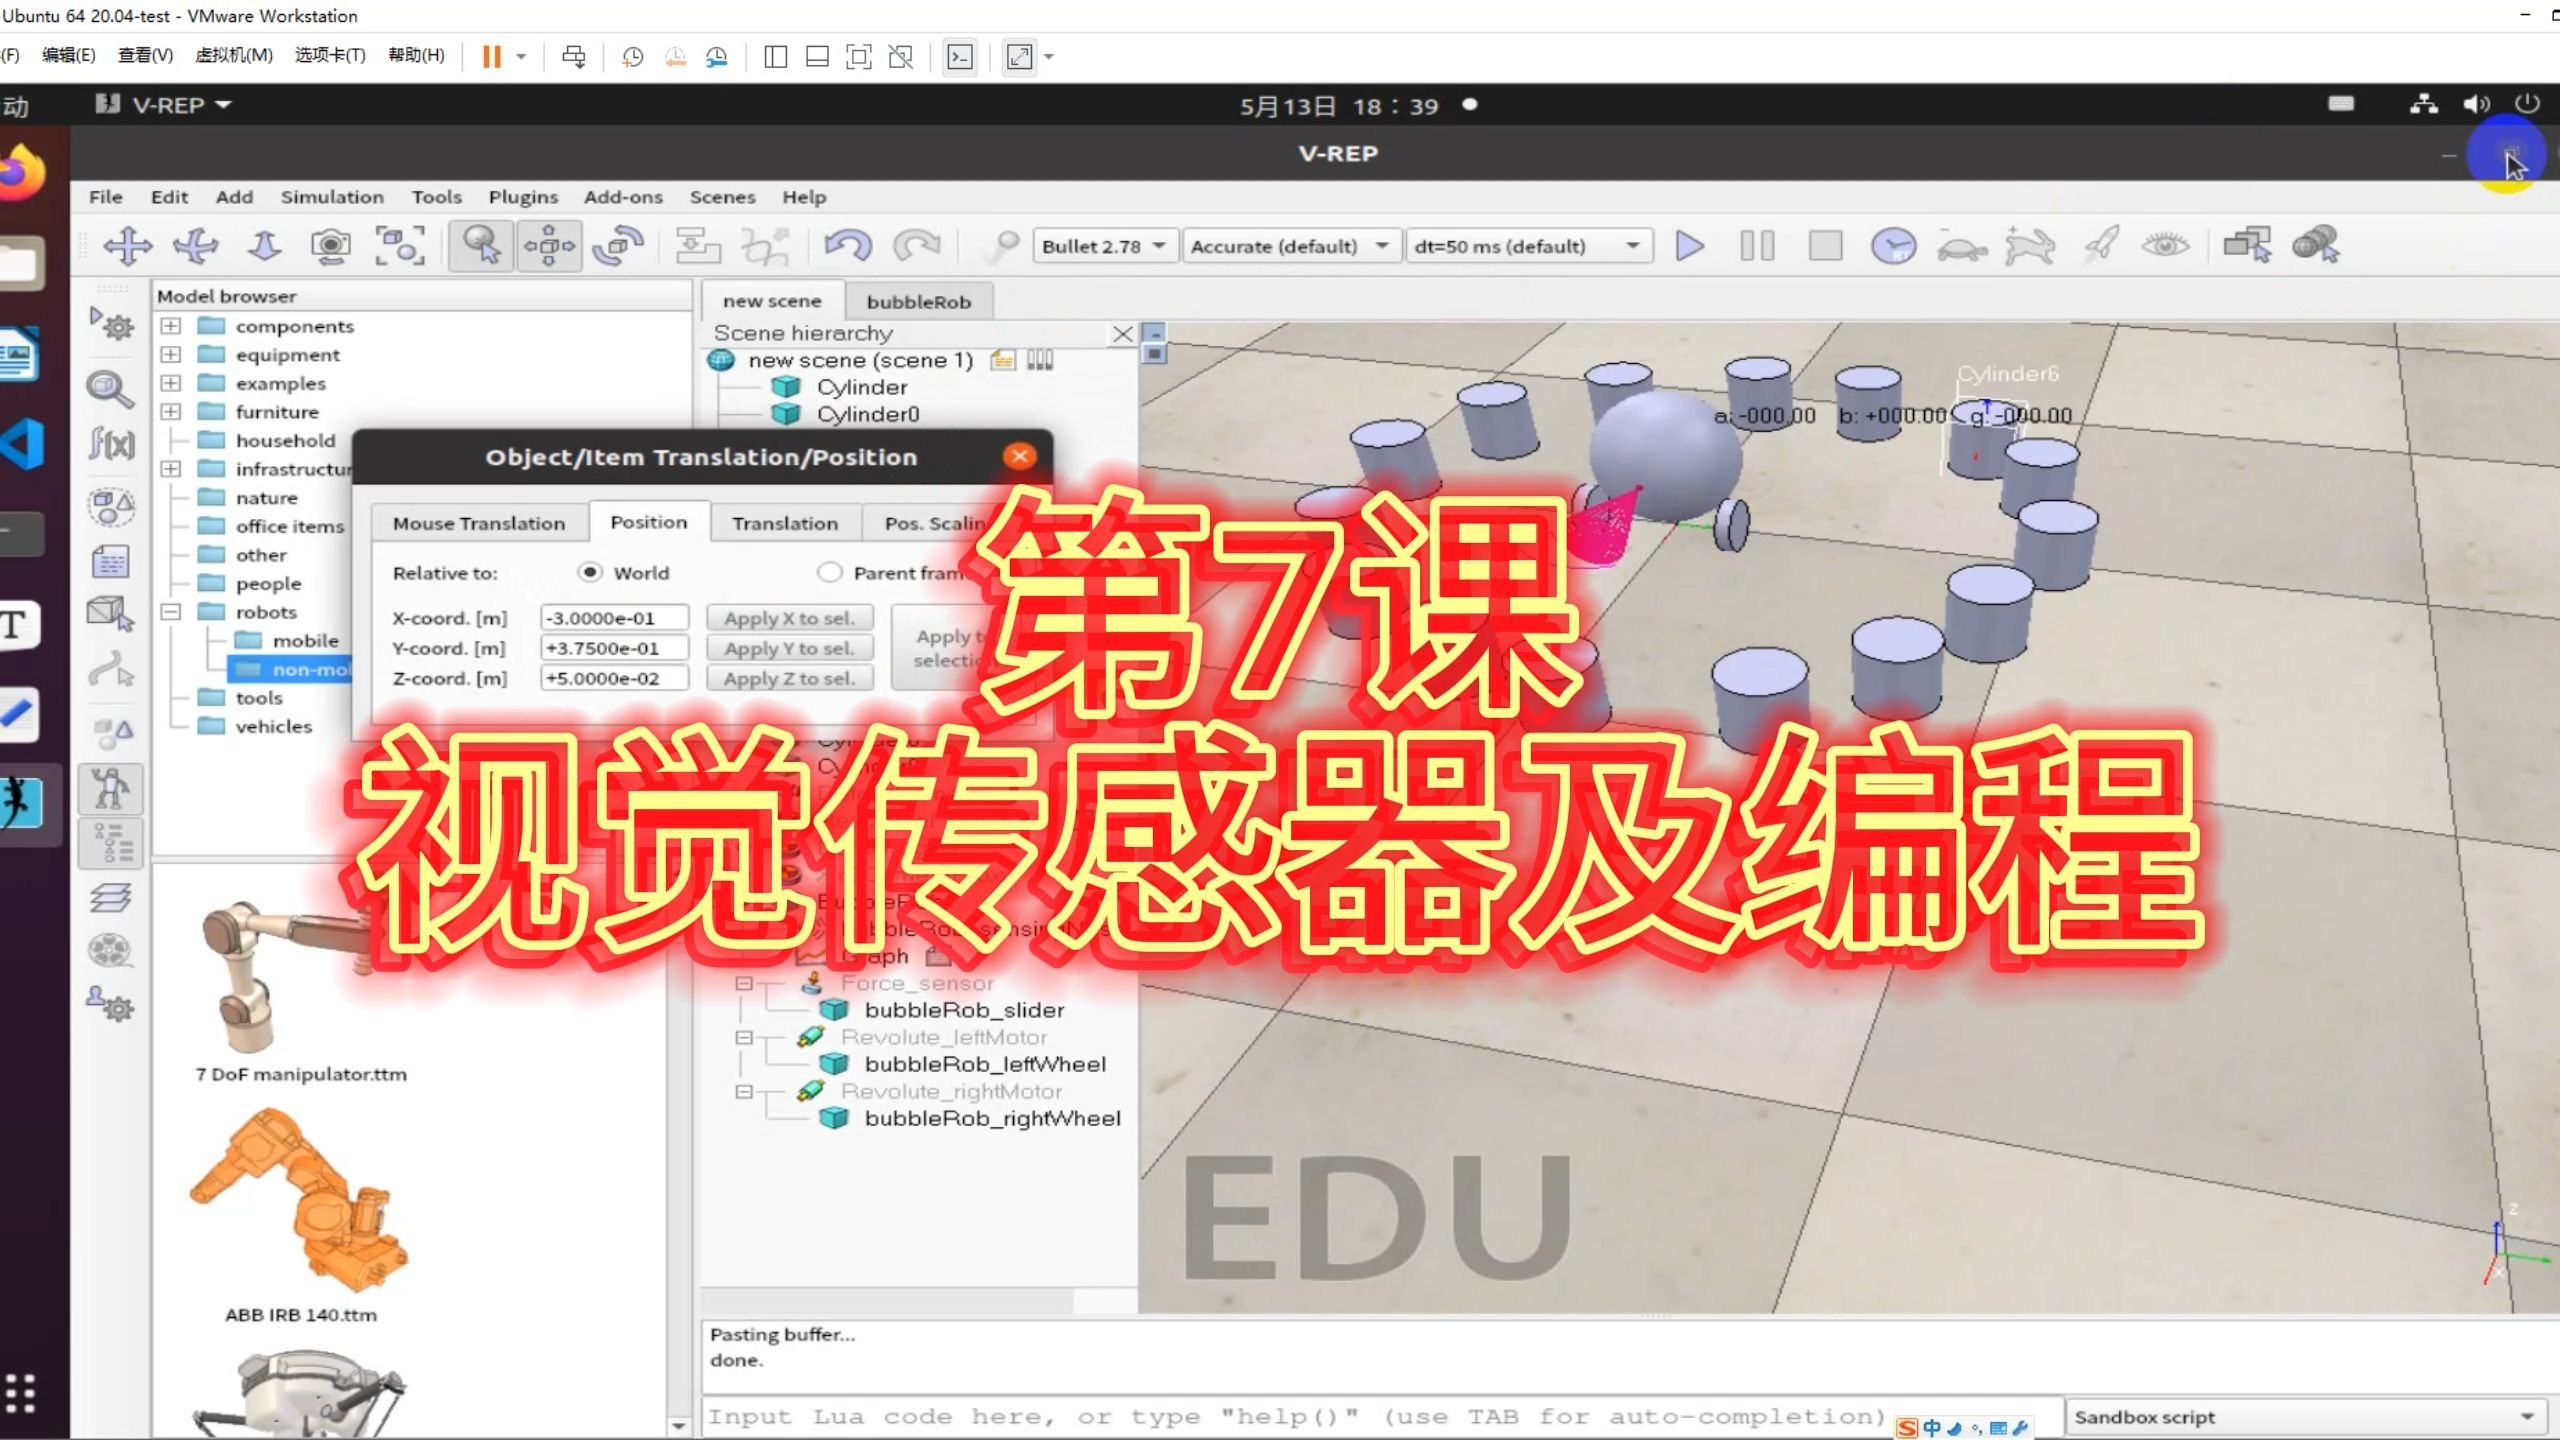Screen dimensions: 2560x1440
Task: Select the camera rotate tool
Action: pyautogui.click(x=196, y=245)
